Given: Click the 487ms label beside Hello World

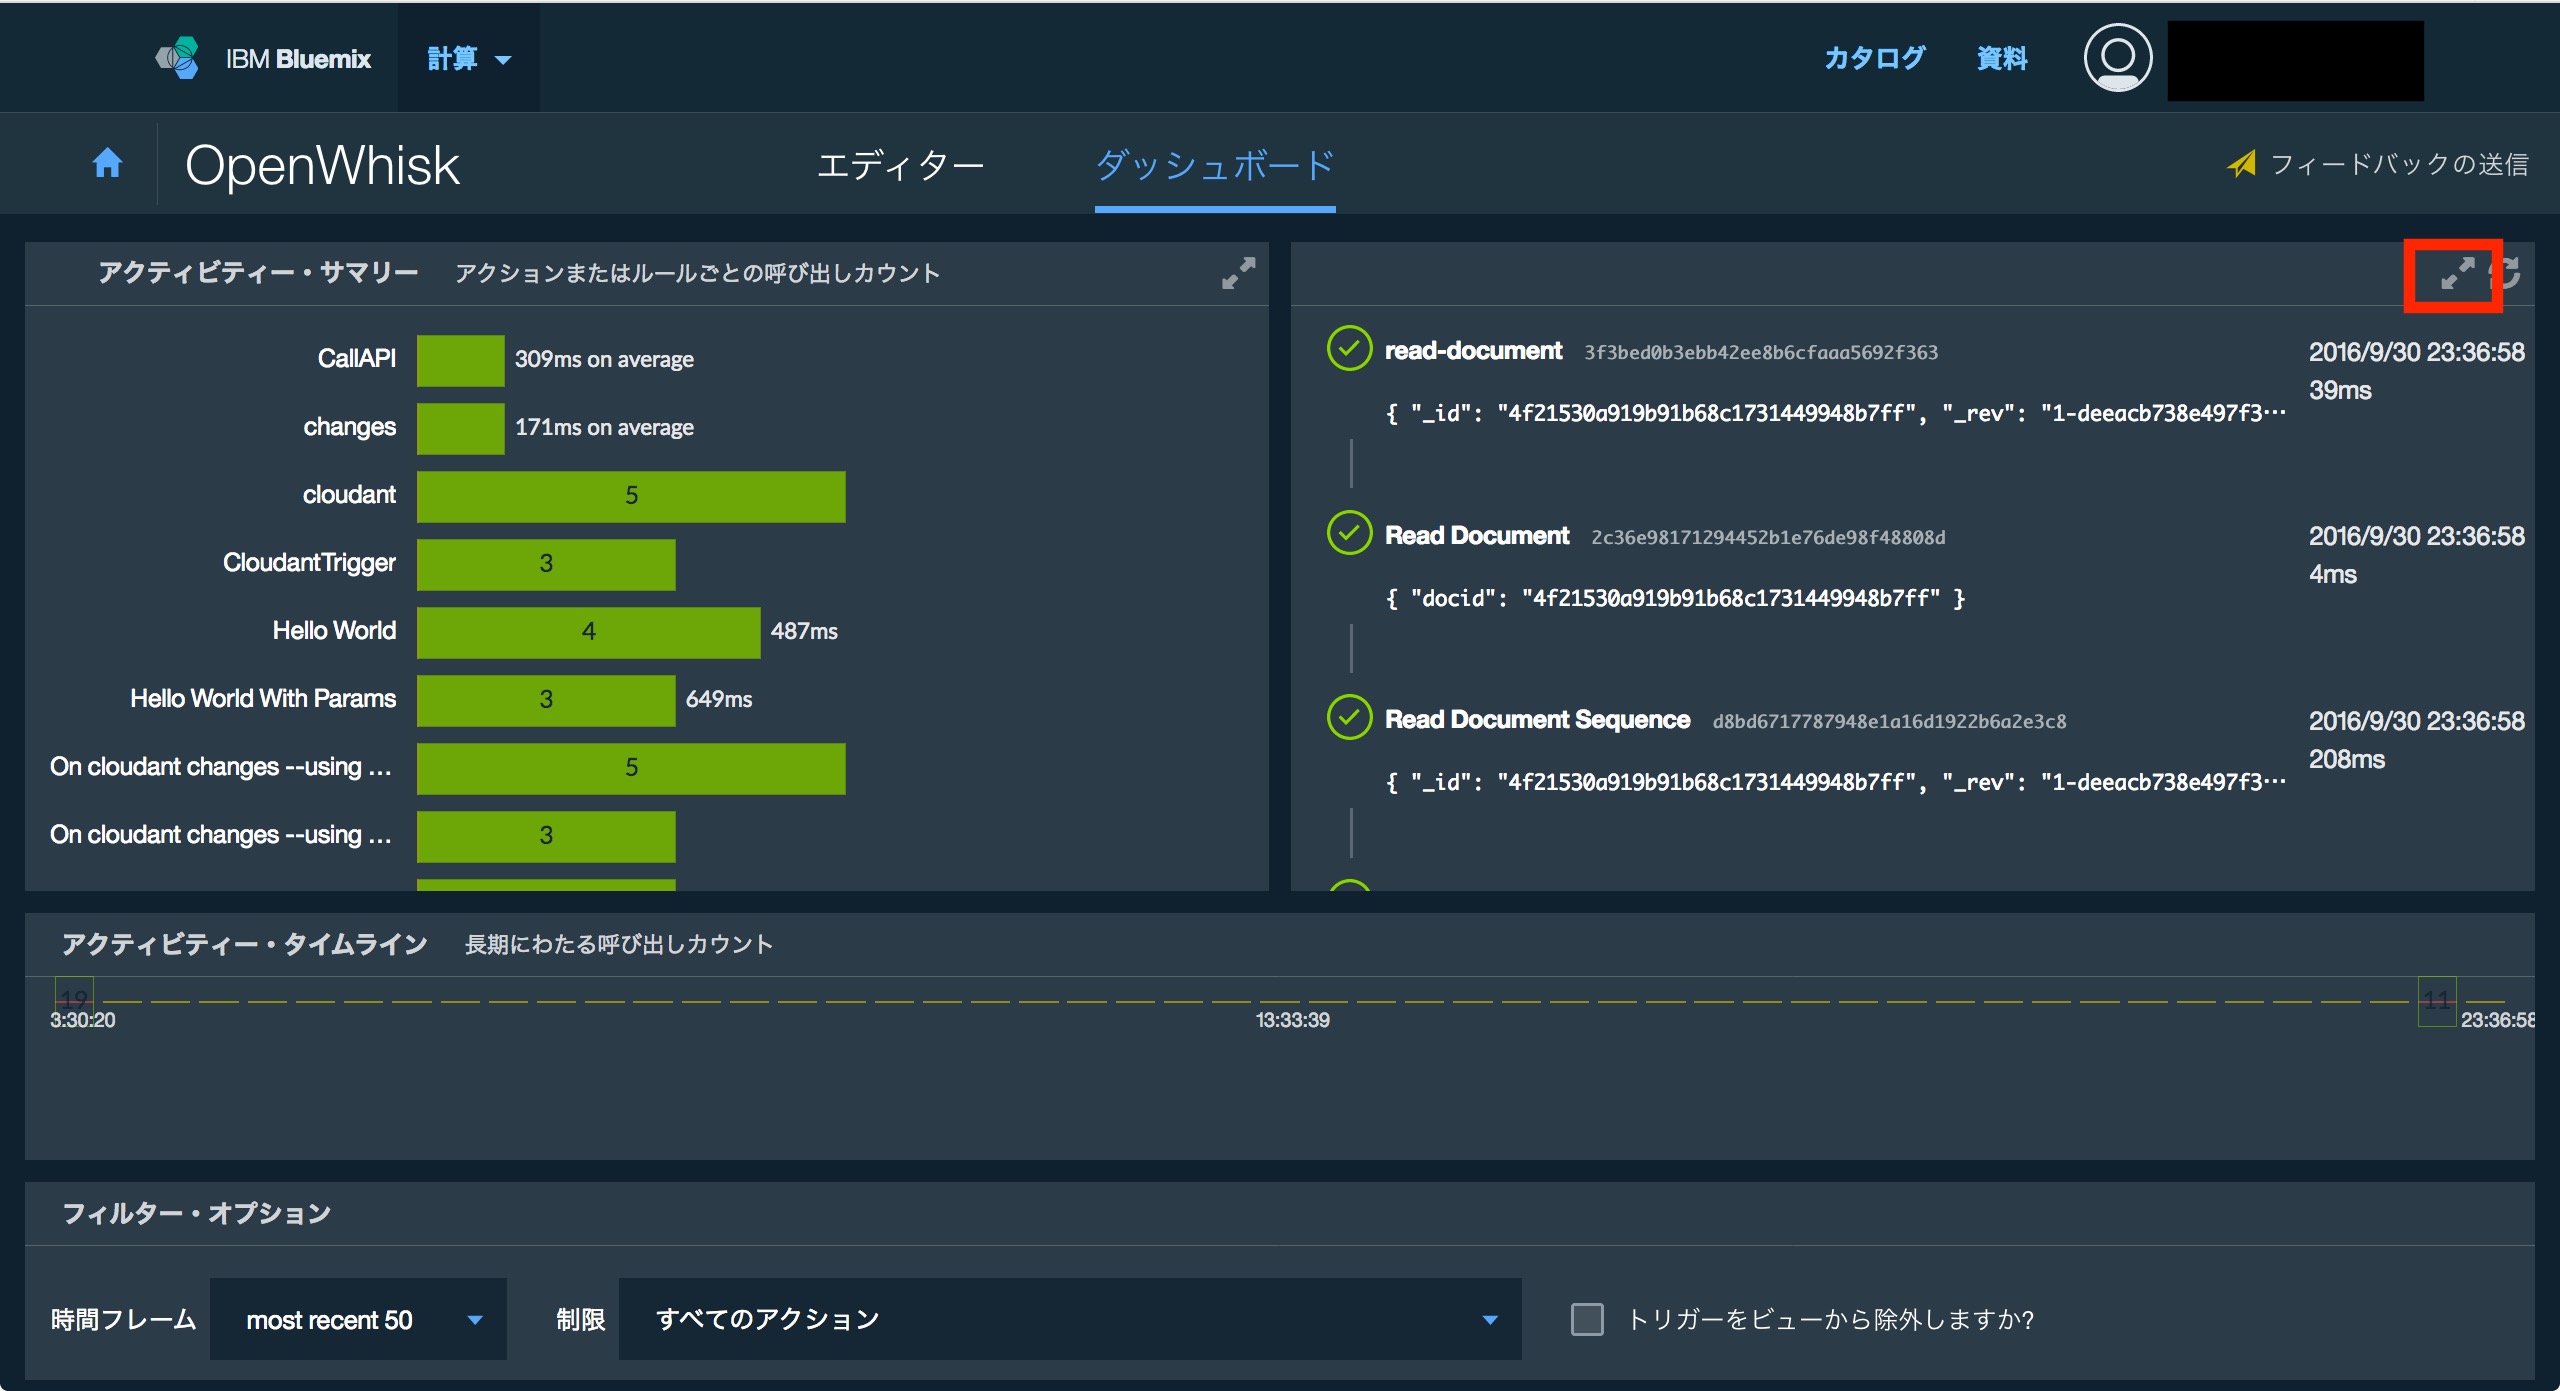Looking at the screenshot, I should click(x=804, y=632).
